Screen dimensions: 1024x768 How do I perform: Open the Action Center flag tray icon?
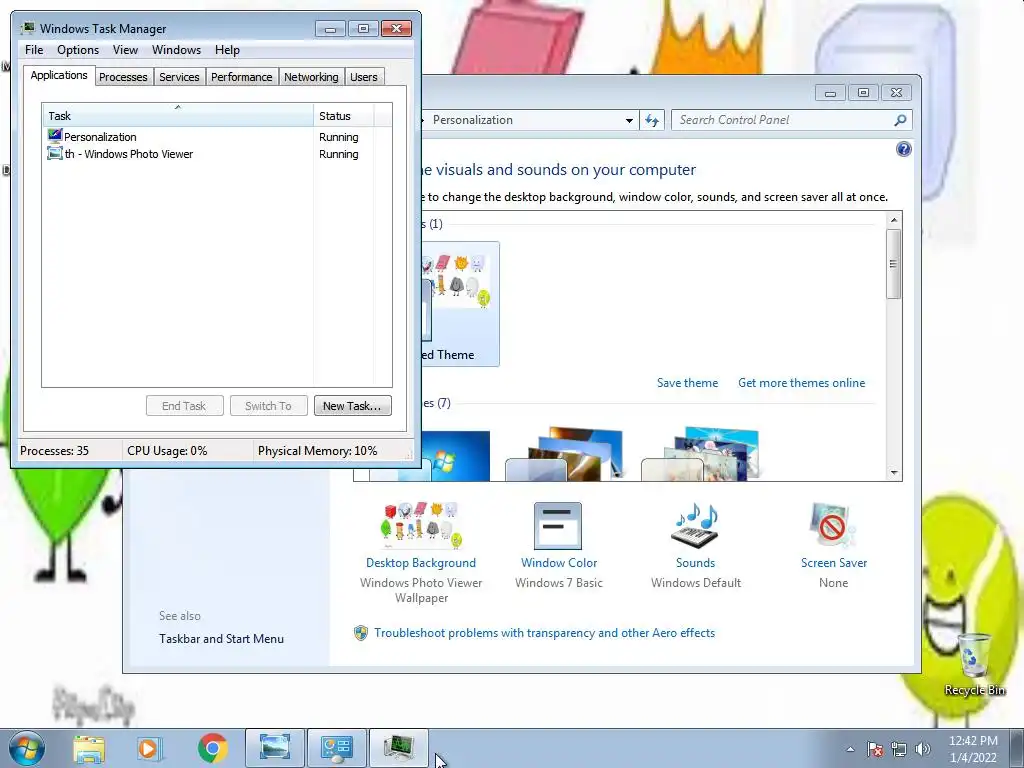(x=875, y=749)
